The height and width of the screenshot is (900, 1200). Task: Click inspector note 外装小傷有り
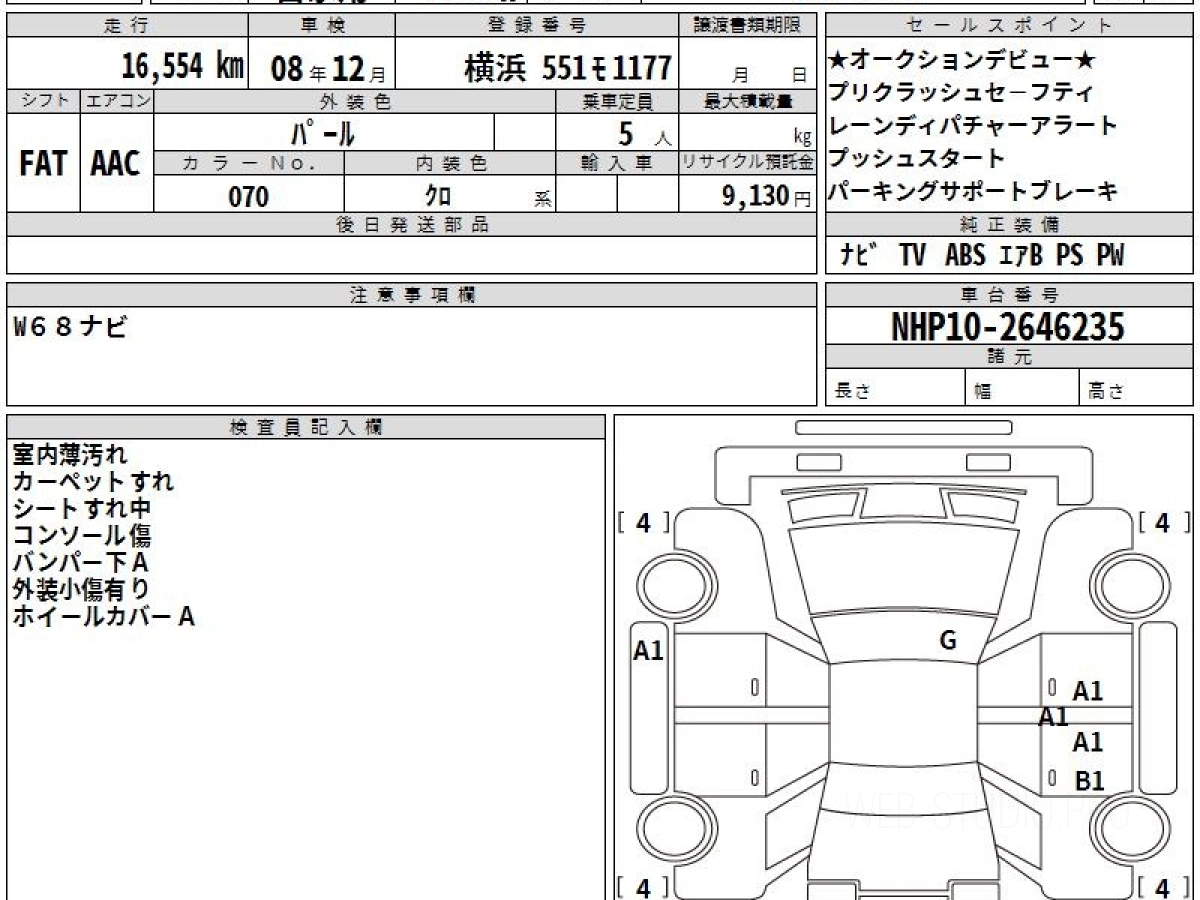[82, 590]
